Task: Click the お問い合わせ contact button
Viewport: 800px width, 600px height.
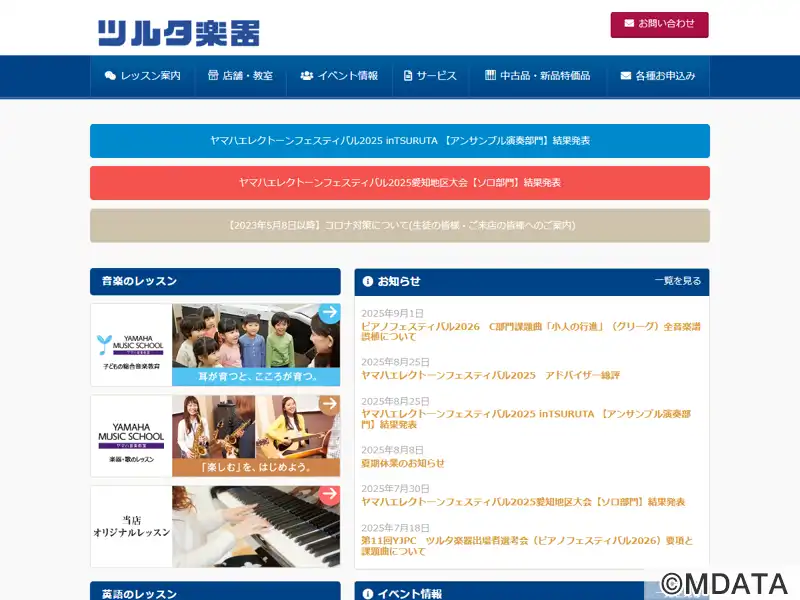Action: coord(659,24)
